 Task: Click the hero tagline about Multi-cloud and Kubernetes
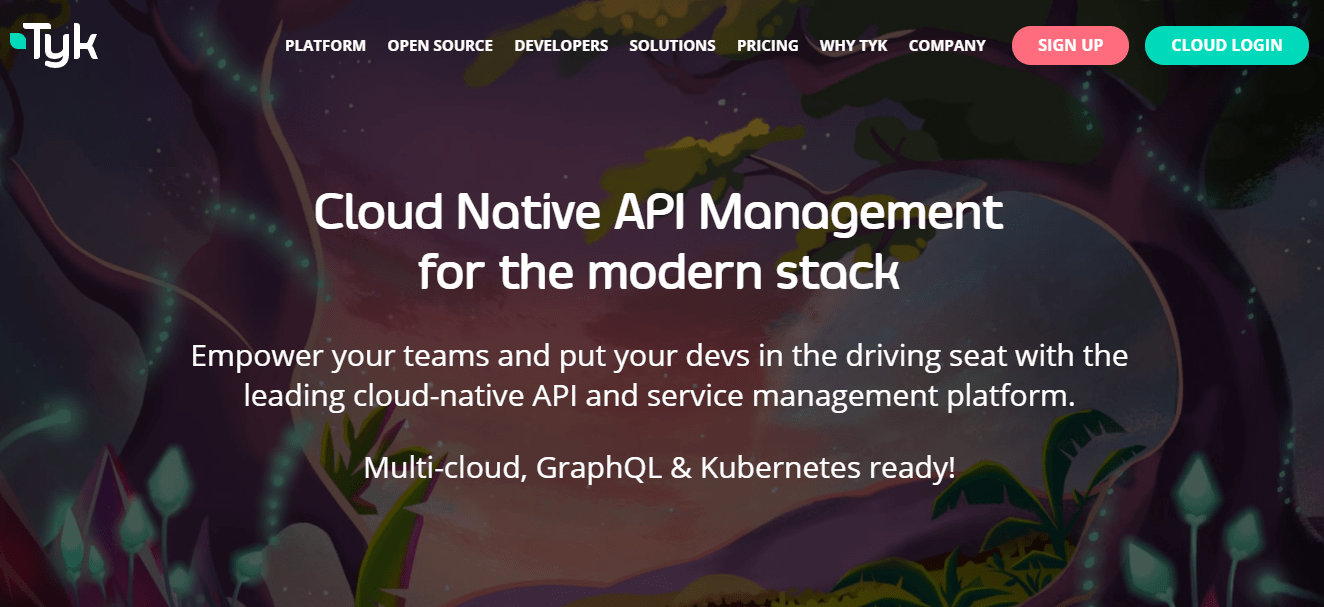point(661,466)
